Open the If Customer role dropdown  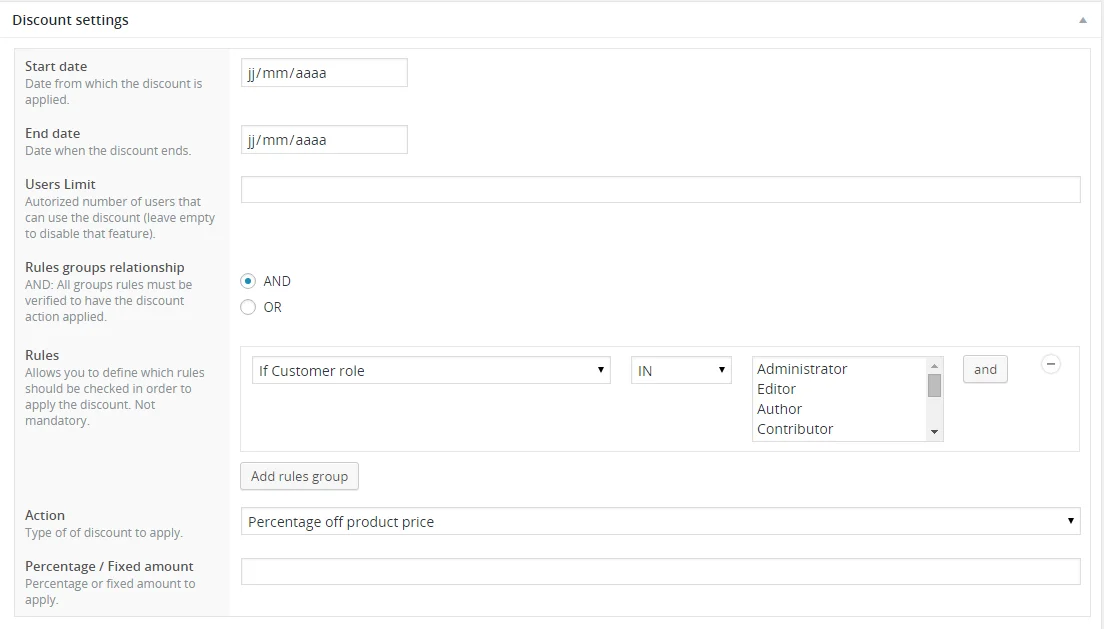[430, 370]
